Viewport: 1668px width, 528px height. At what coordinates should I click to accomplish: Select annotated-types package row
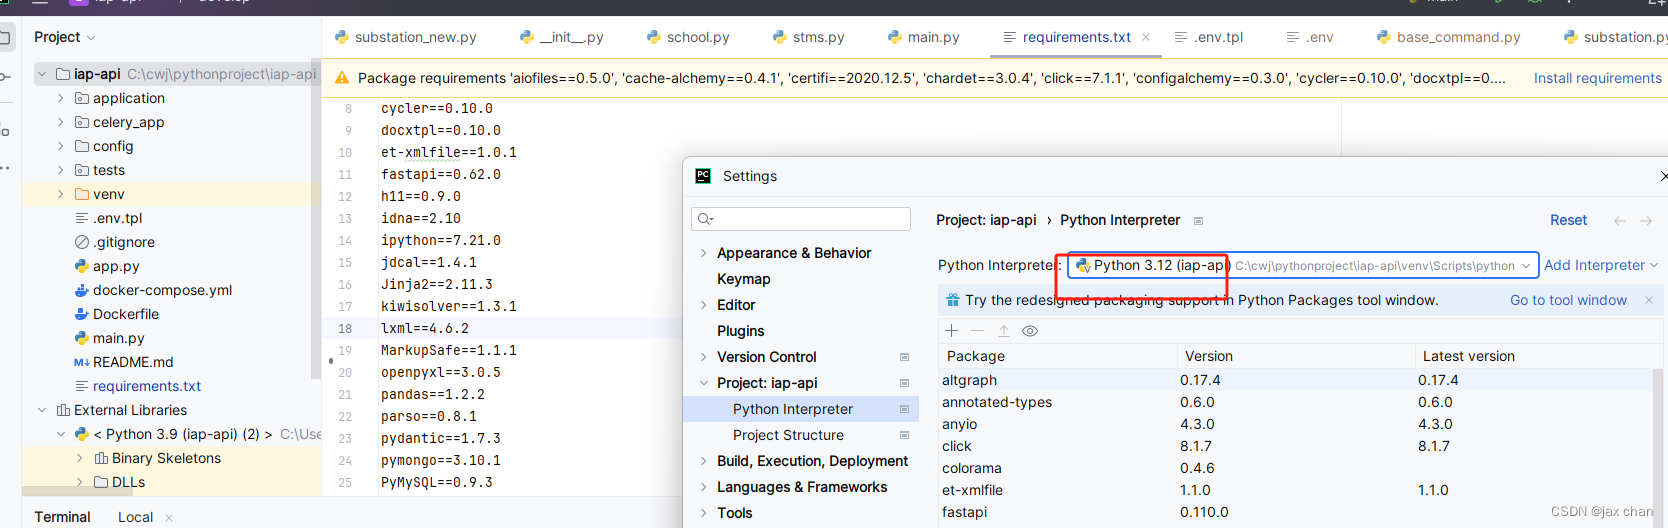click(1296, 402)
